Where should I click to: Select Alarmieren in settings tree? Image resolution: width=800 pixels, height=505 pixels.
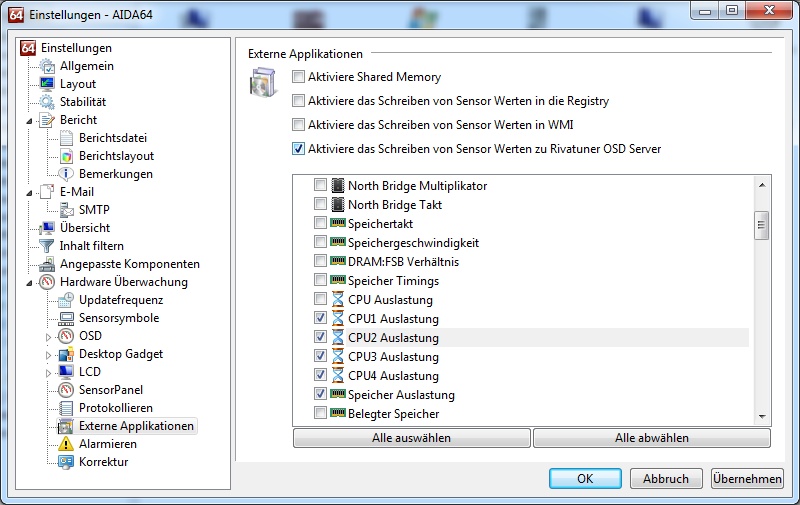click(x=108, y=444)
